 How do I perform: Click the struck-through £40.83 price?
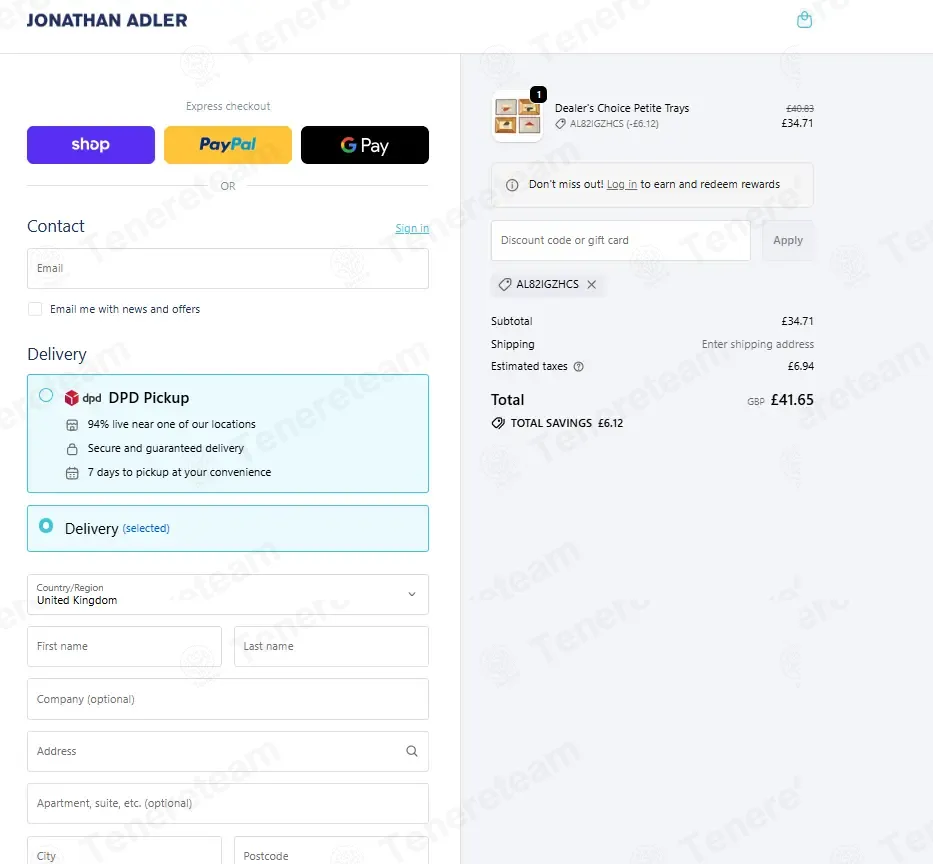[x=800, y=108]
